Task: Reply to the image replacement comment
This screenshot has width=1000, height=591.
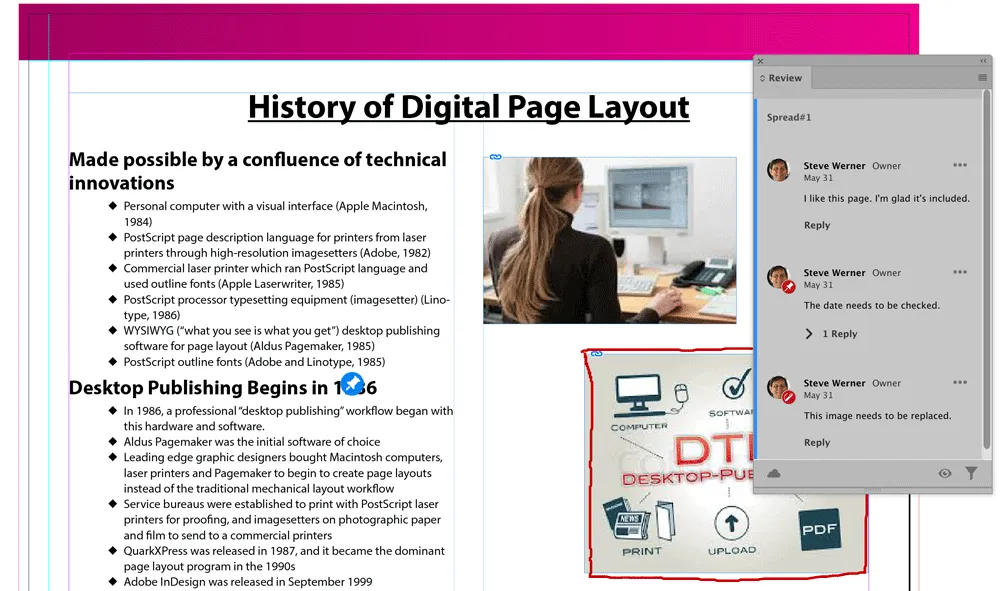Action: (817, 442)
